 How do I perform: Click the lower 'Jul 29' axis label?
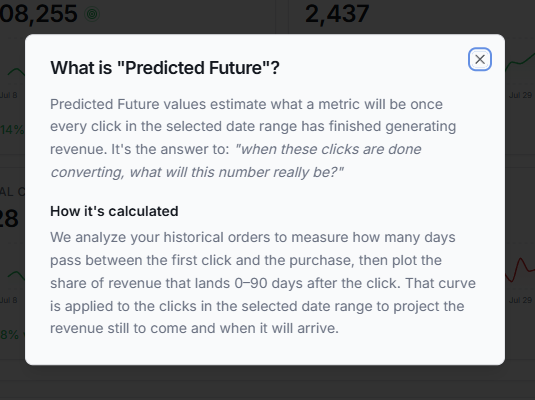(520, 300)
